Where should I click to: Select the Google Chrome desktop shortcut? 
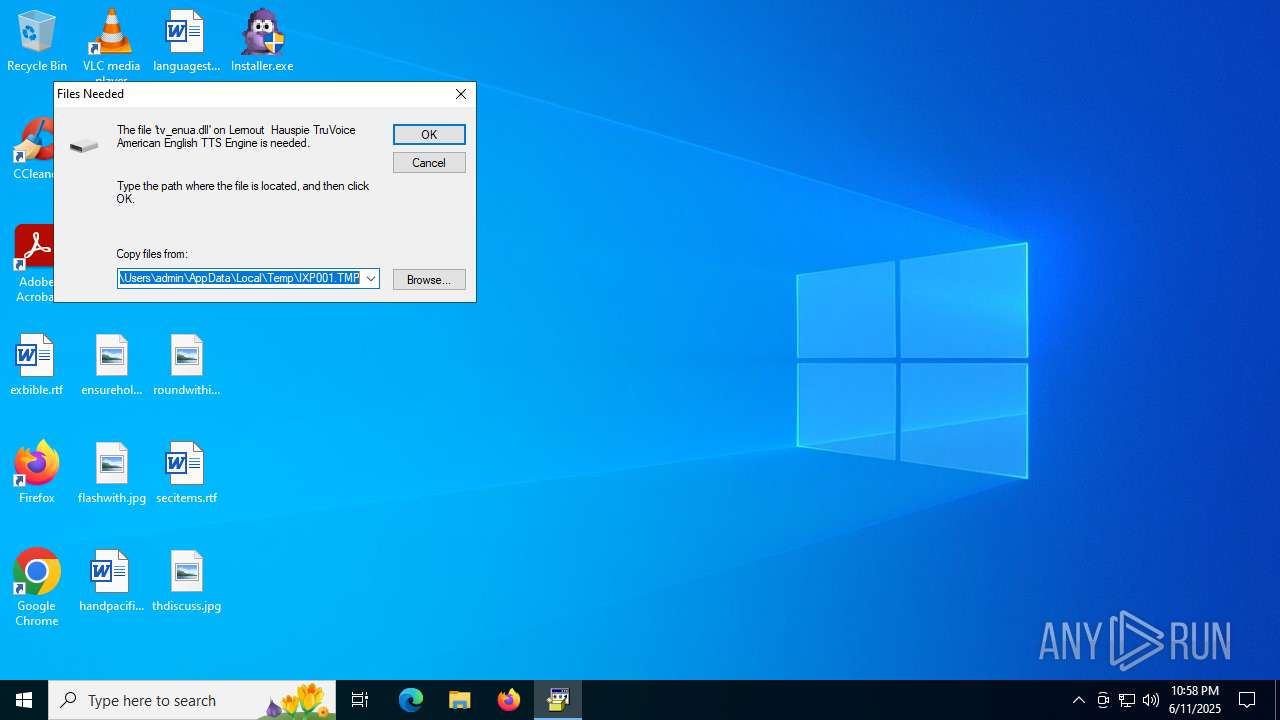[36, 588]
